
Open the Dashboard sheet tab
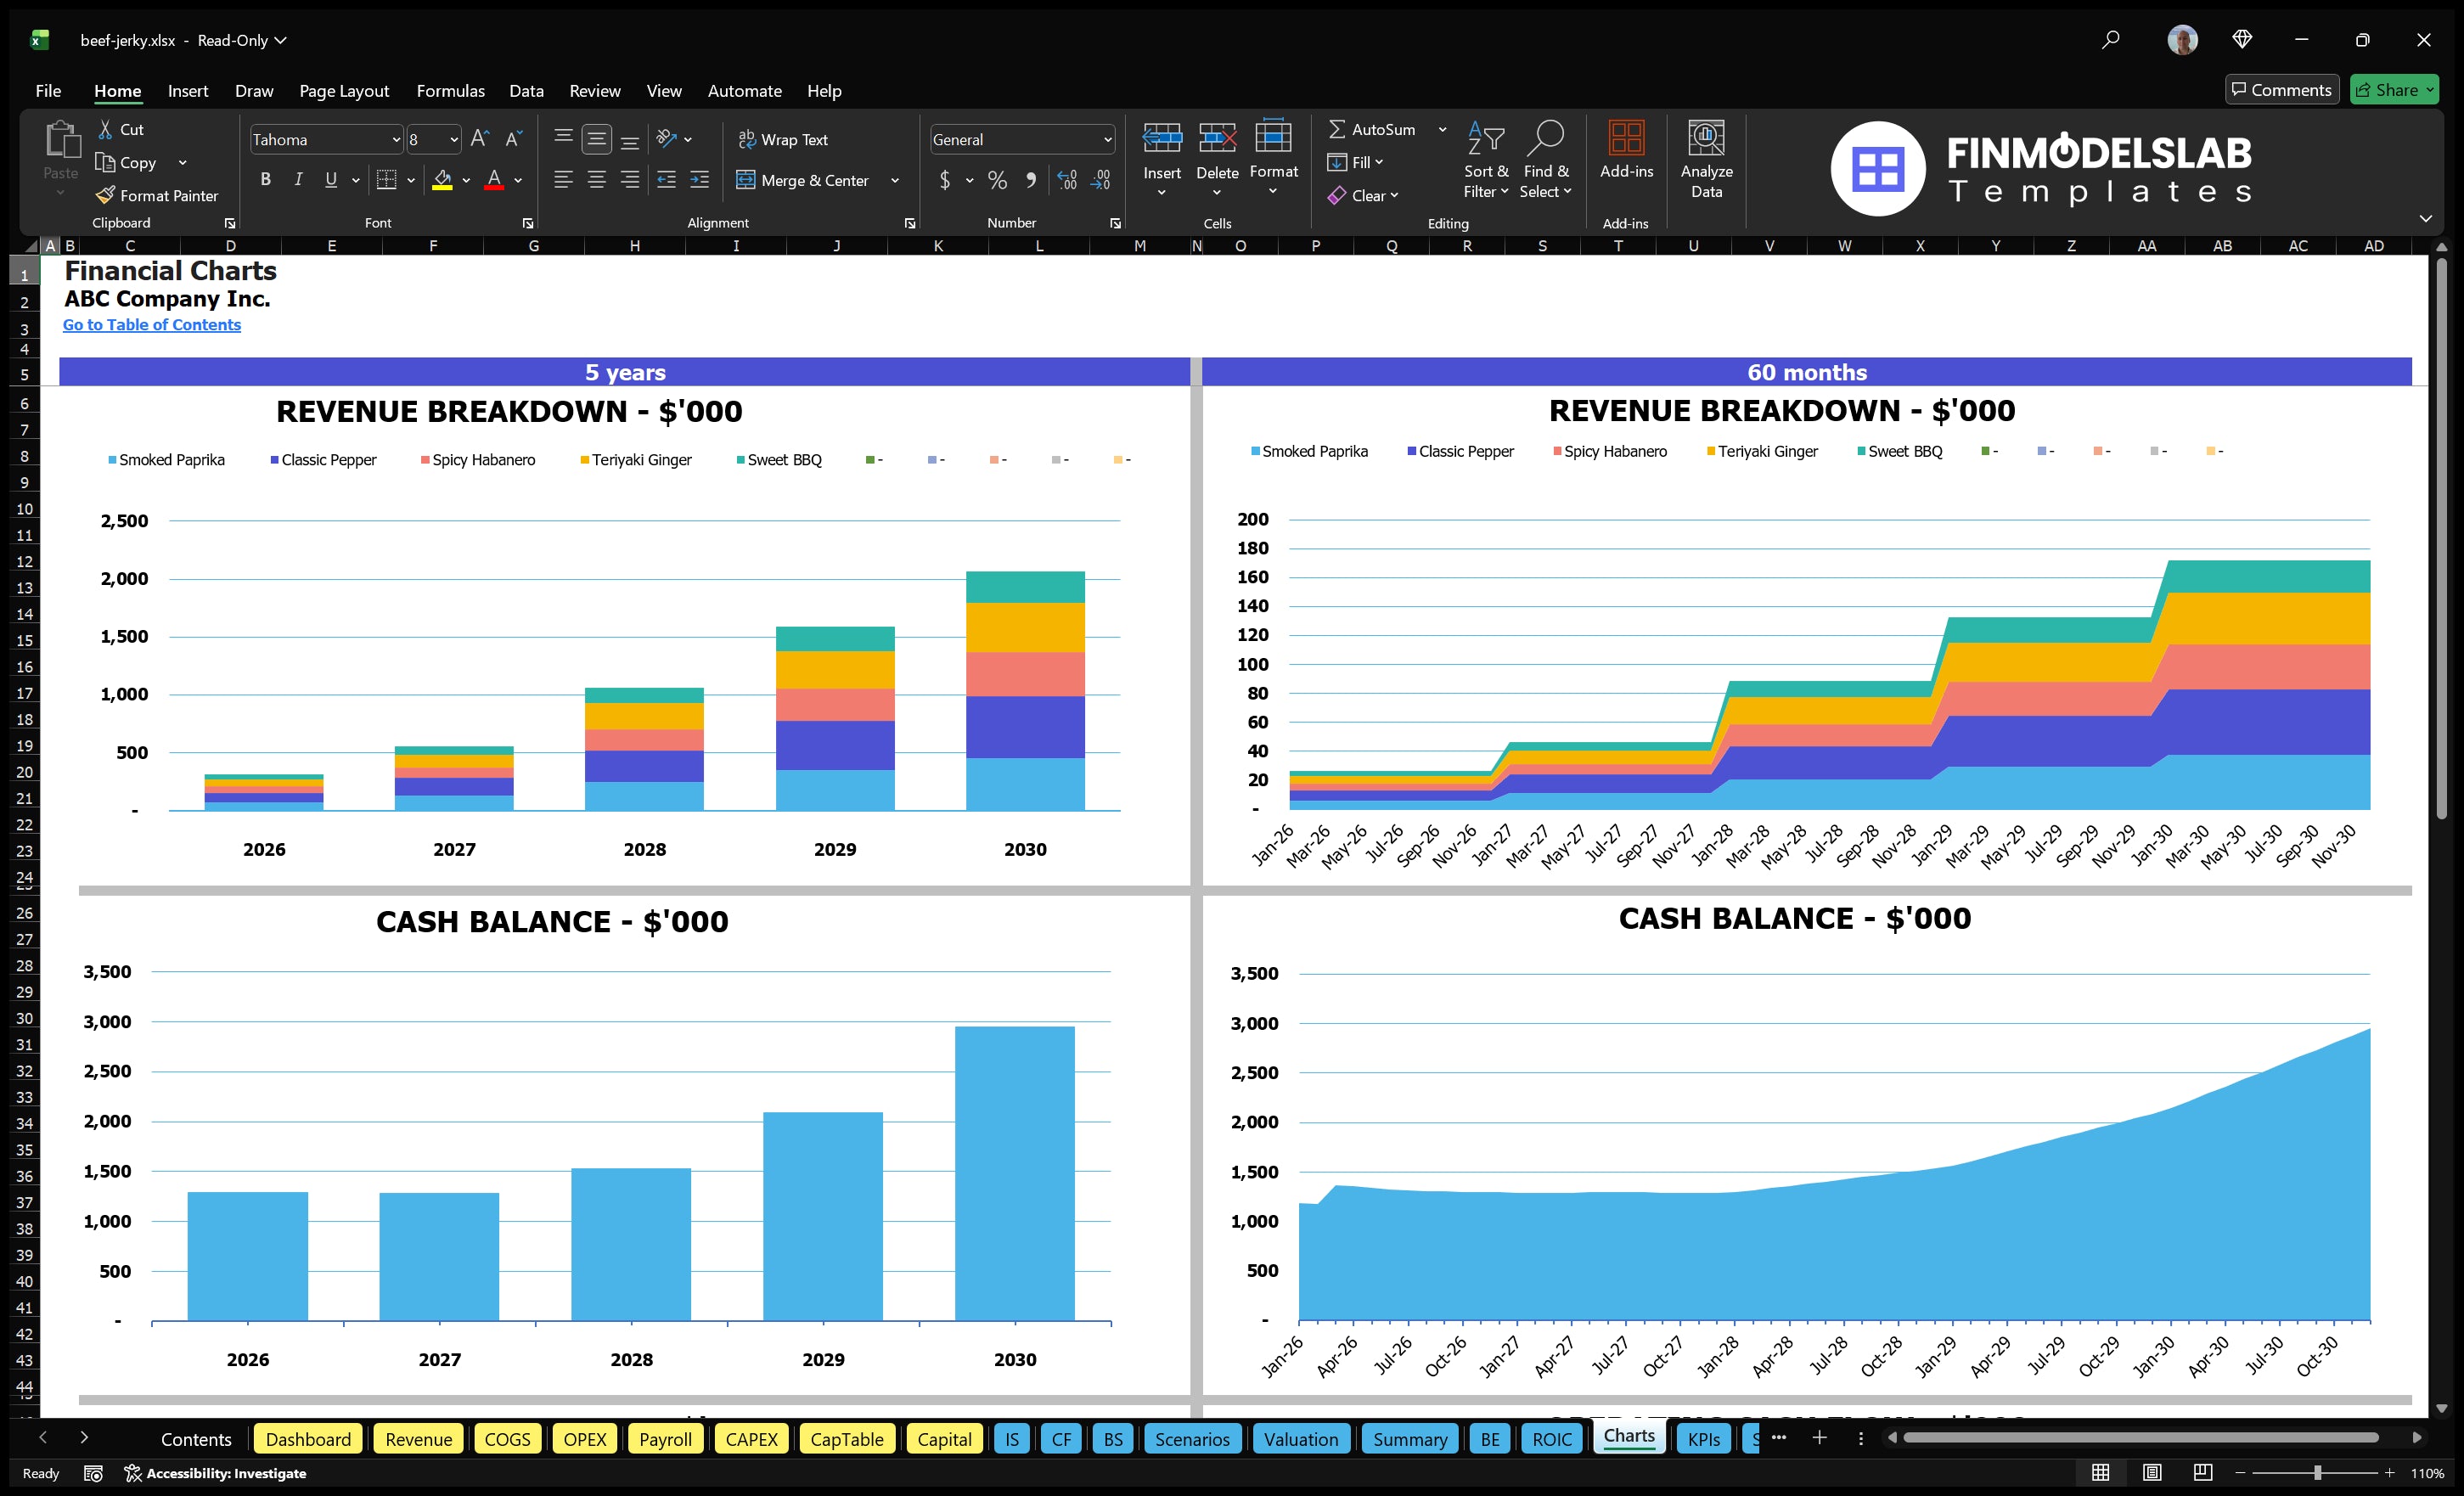click(x=308, y=1439)
